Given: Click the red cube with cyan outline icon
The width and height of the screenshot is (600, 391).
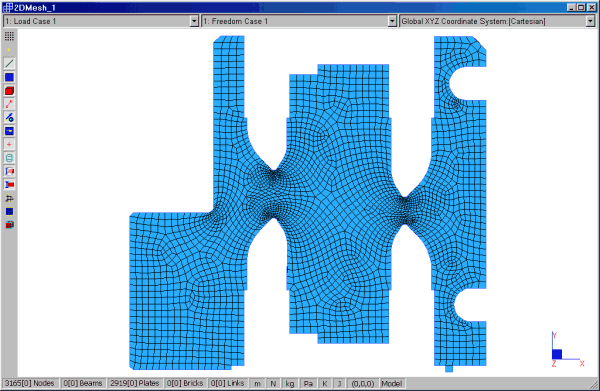Looking at the screenshot, I should 9,225.
